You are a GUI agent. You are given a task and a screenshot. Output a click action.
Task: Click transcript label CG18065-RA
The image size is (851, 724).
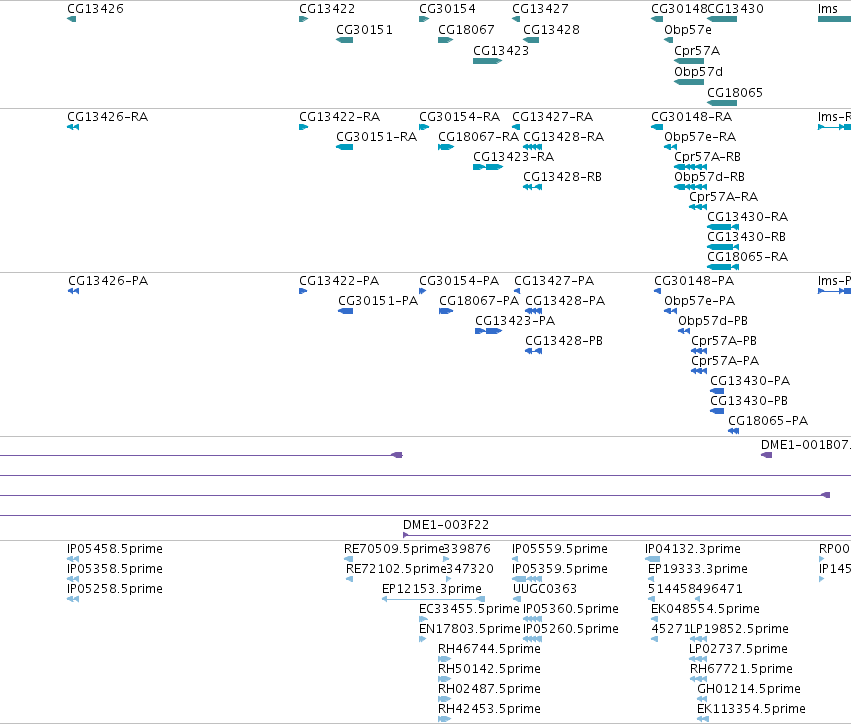[747, 257]
